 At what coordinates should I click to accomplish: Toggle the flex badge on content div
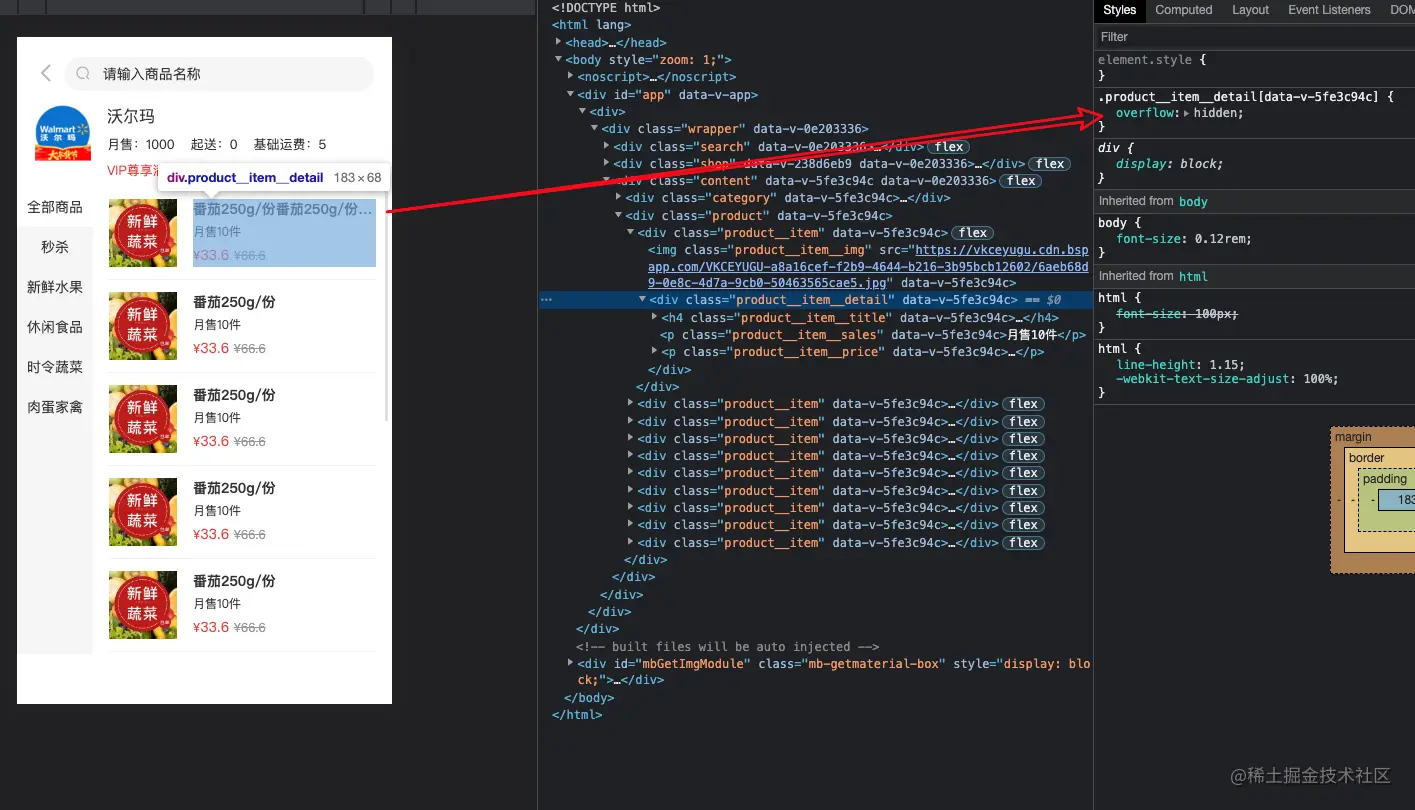pos(1021,181)
